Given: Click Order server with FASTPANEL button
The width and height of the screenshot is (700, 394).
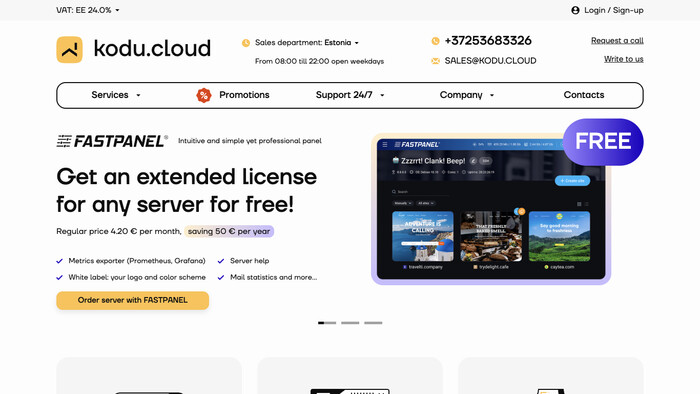Looking at the screenshot, I should (x=133, y=300).
